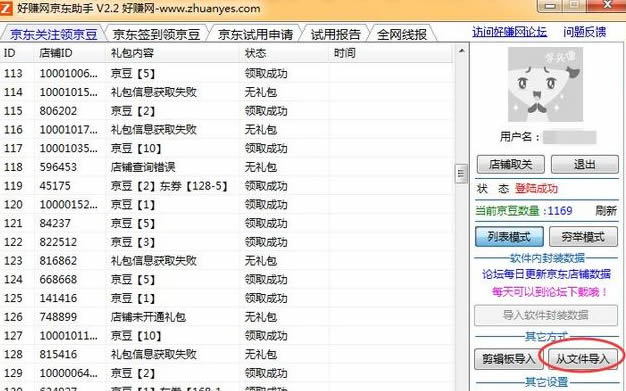Click the orange Z app icon in title bar
This screenshot has width=626, height=391.
(x=6, y=8)
